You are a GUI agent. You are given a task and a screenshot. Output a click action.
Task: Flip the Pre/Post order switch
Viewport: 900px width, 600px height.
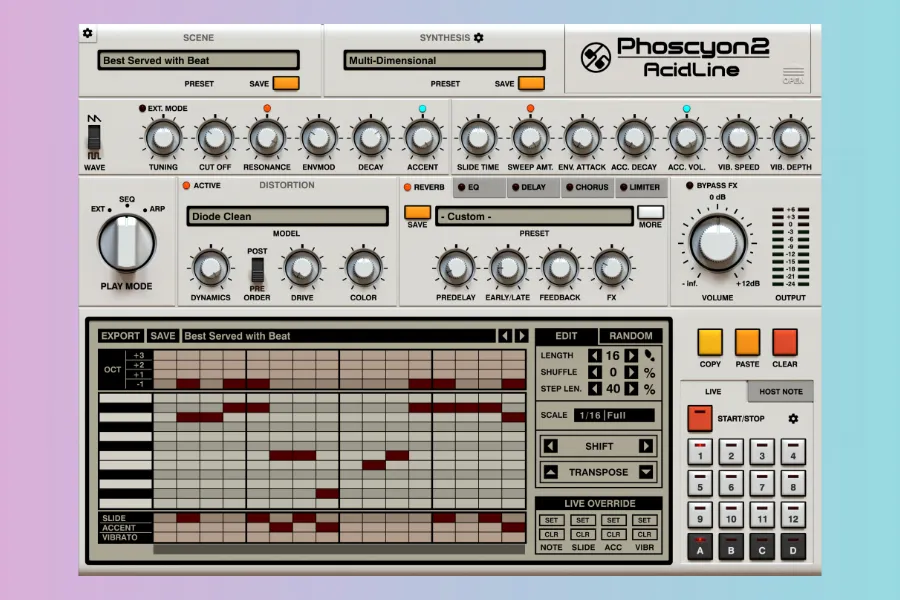[x=257, y=268]
